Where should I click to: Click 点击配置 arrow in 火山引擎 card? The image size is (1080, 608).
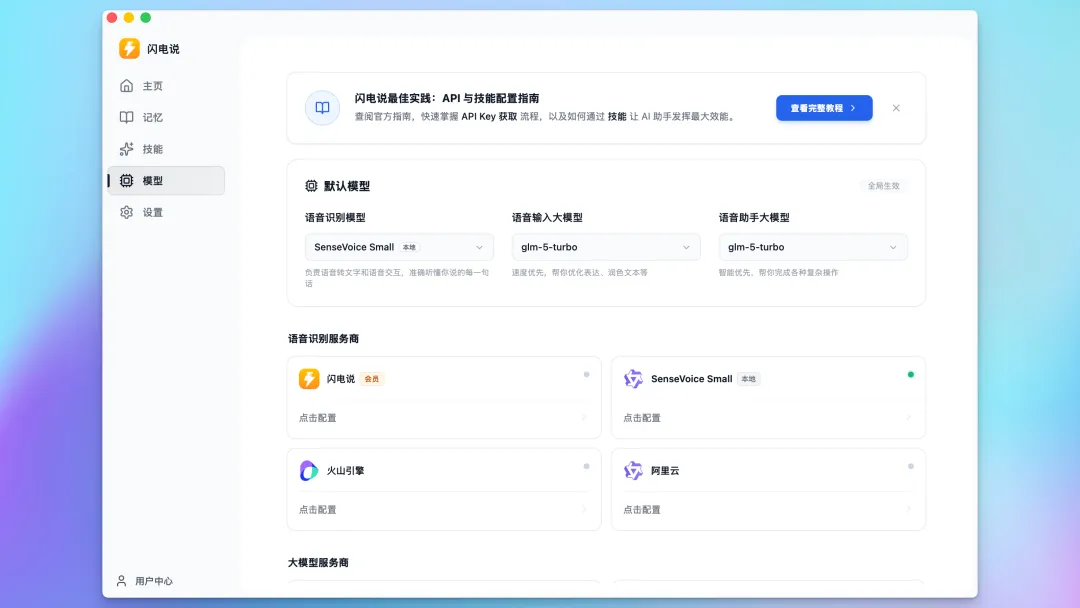(584, 509)
